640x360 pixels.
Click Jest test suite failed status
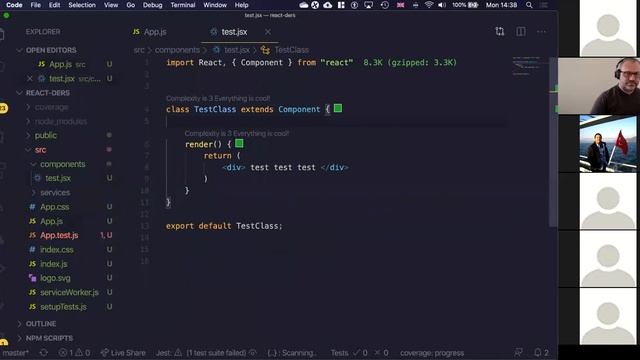(206, 353)
